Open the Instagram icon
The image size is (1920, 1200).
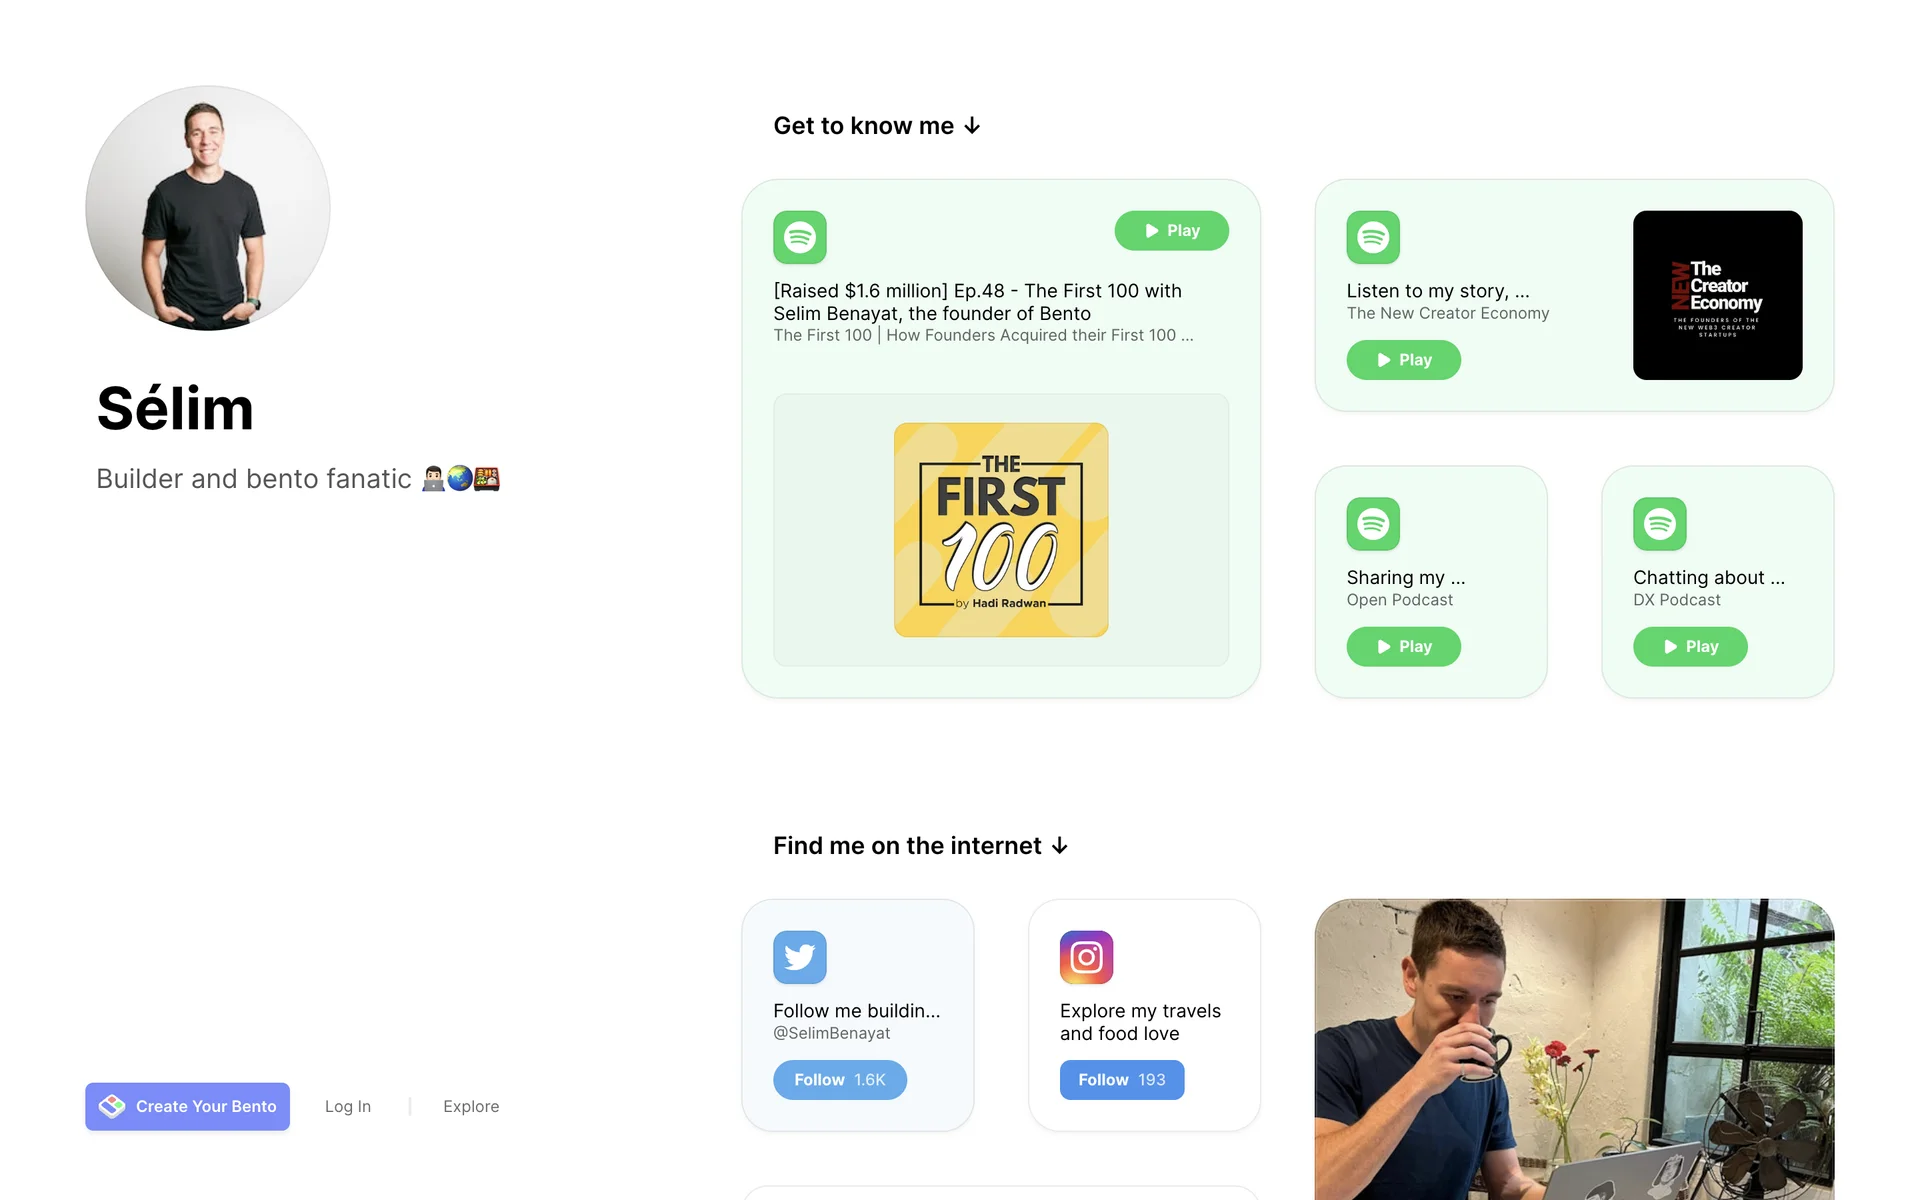(1086, 957)
